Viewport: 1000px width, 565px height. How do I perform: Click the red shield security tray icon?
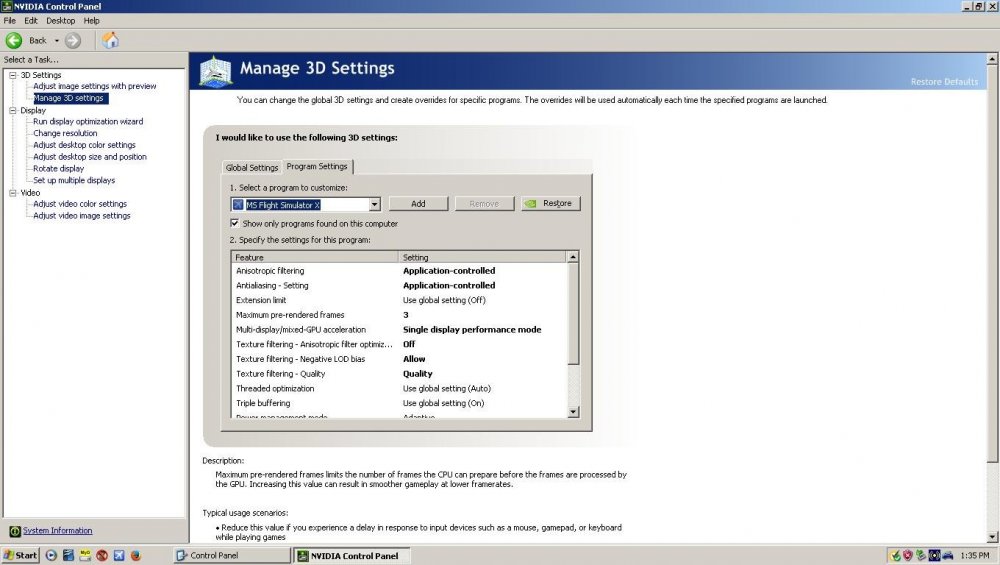908,555
